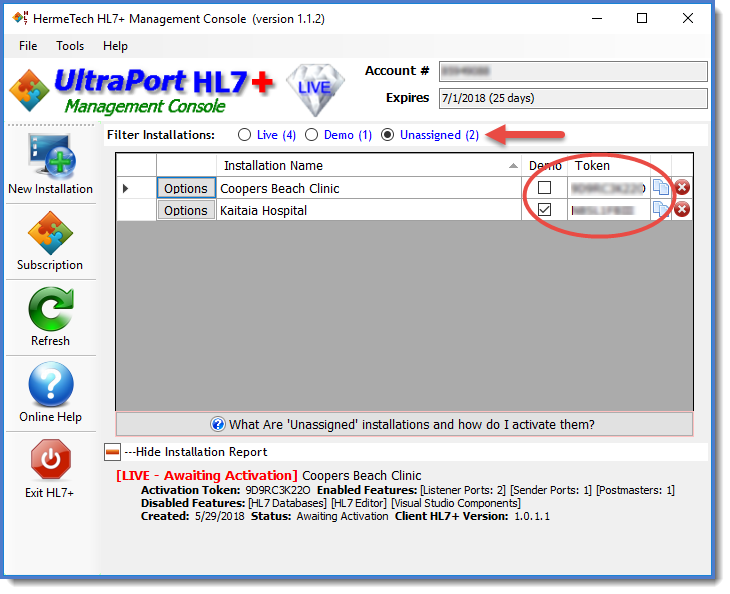Viewport: 730px width, 594px height.
Task: Click Options for Kaitaia Hospital
Action: [186, 210]
